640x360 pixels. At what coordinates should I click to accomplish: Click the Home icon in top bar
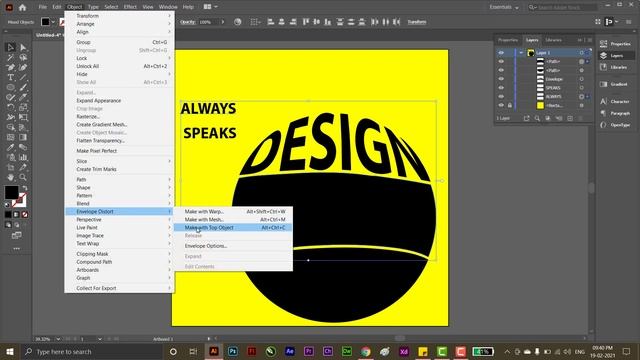pos(22,7)
